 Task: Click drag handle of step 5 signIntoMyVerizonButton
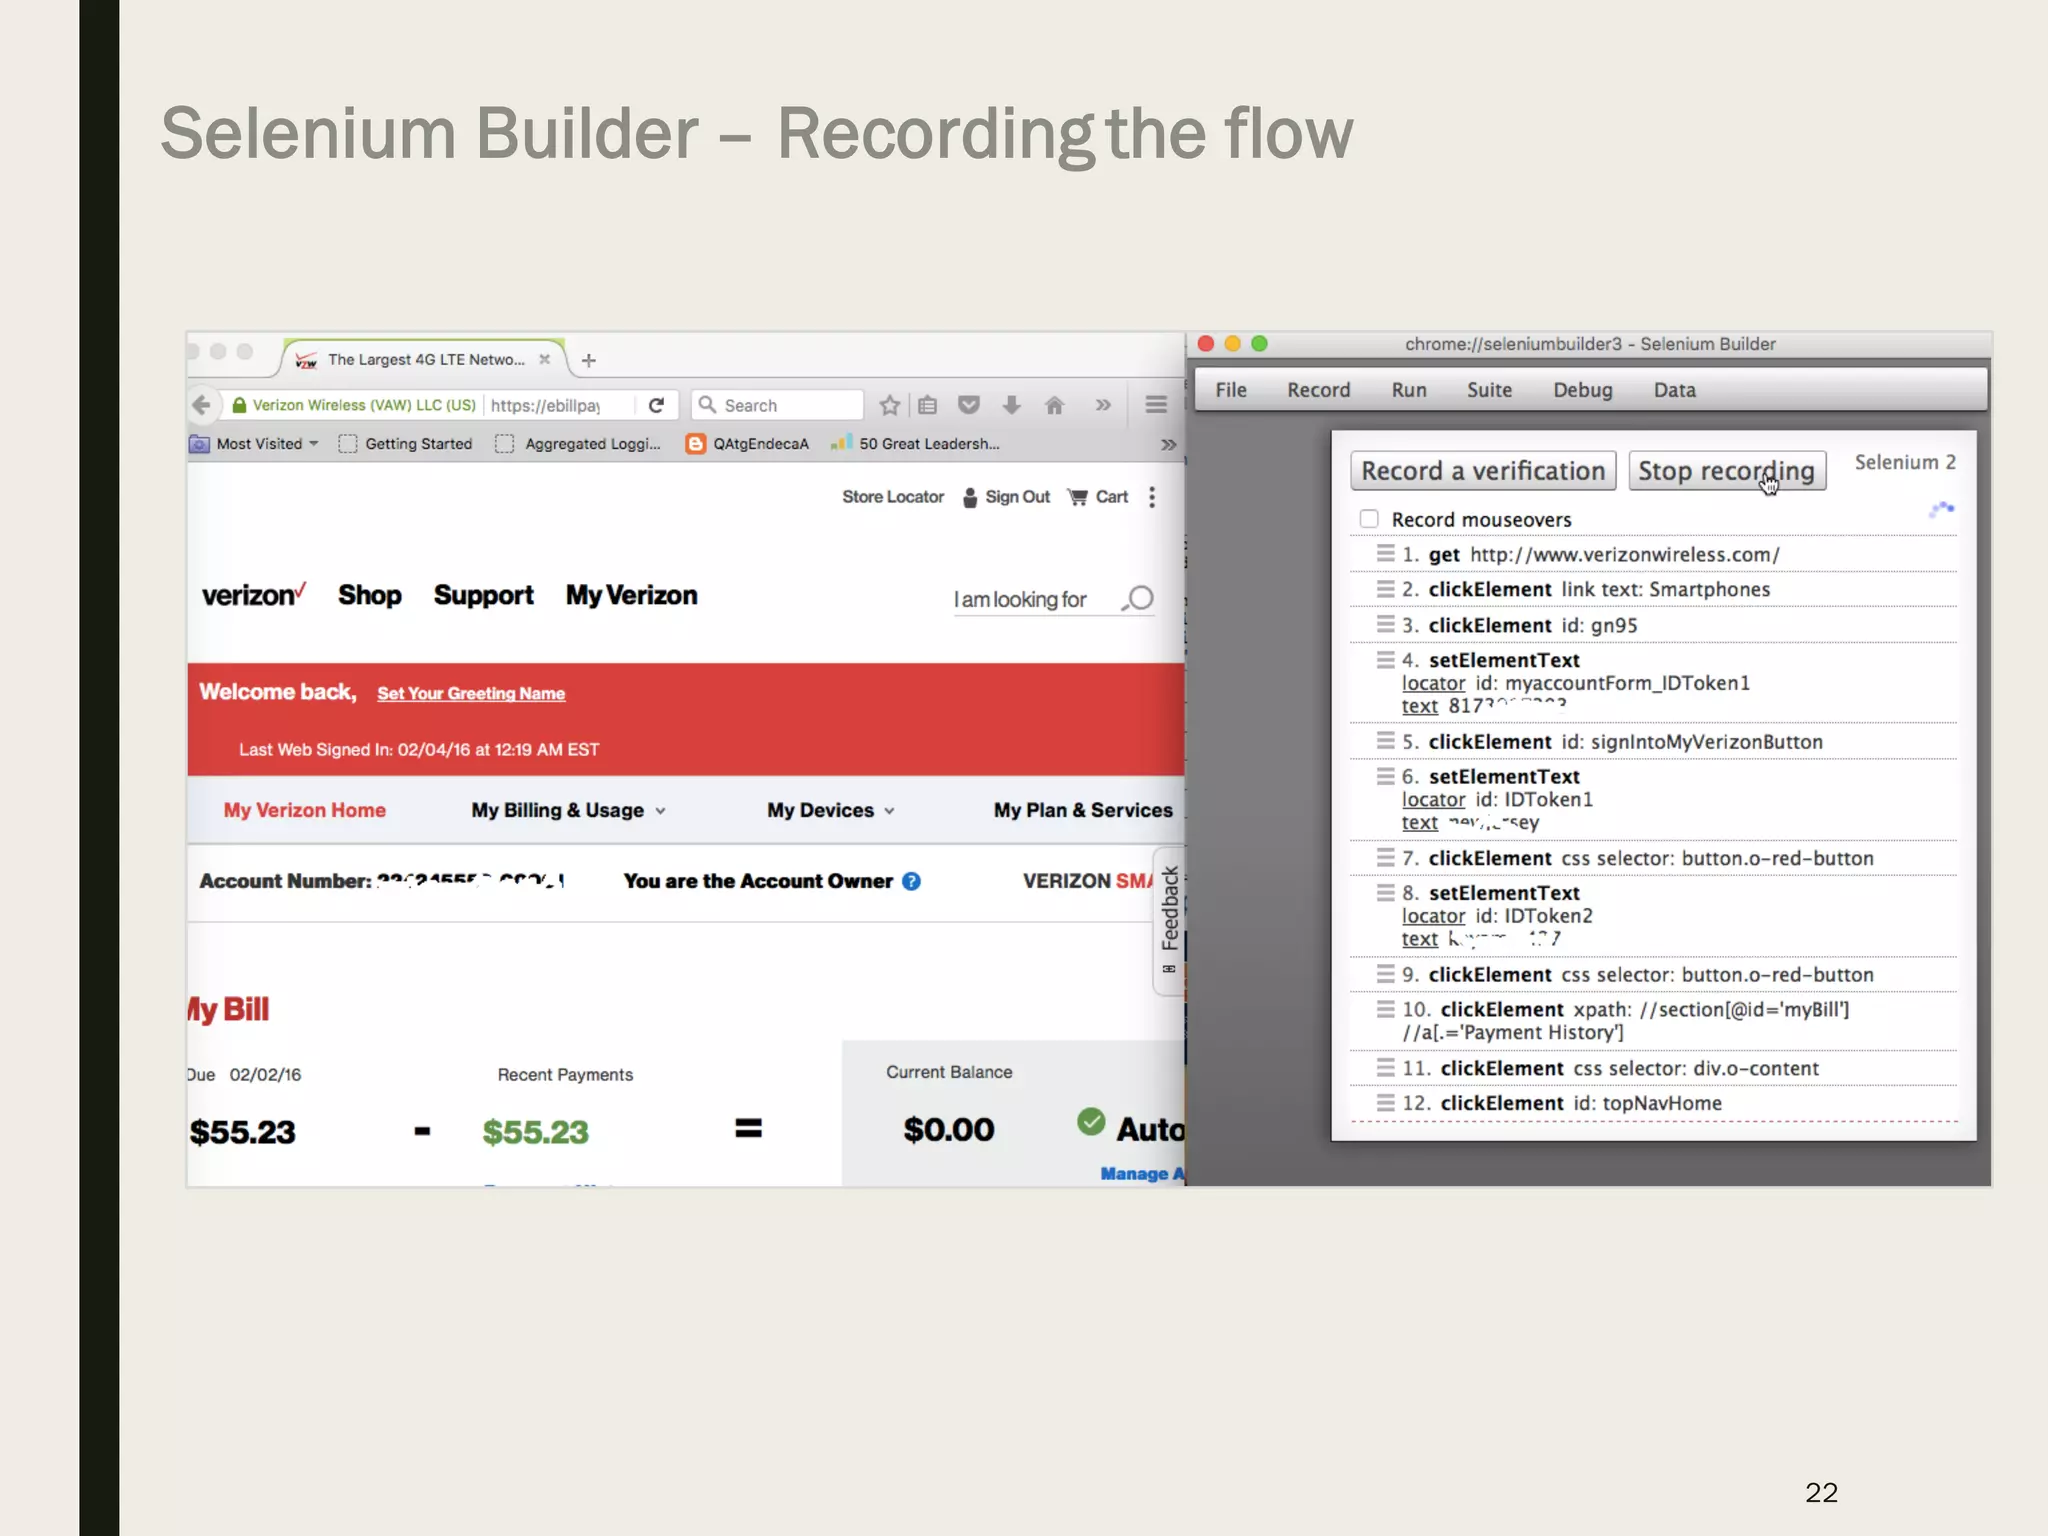tap(1385, 741)
